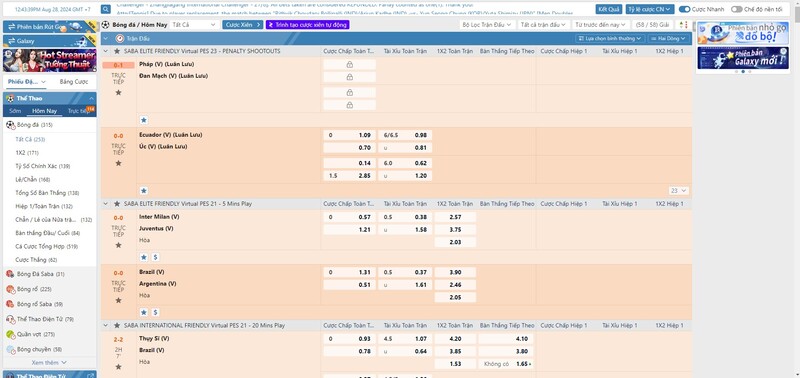Open the Tất cả trận đấu dropdown
The height and width of the screenshot is (378, 800).
click(544, 24)
